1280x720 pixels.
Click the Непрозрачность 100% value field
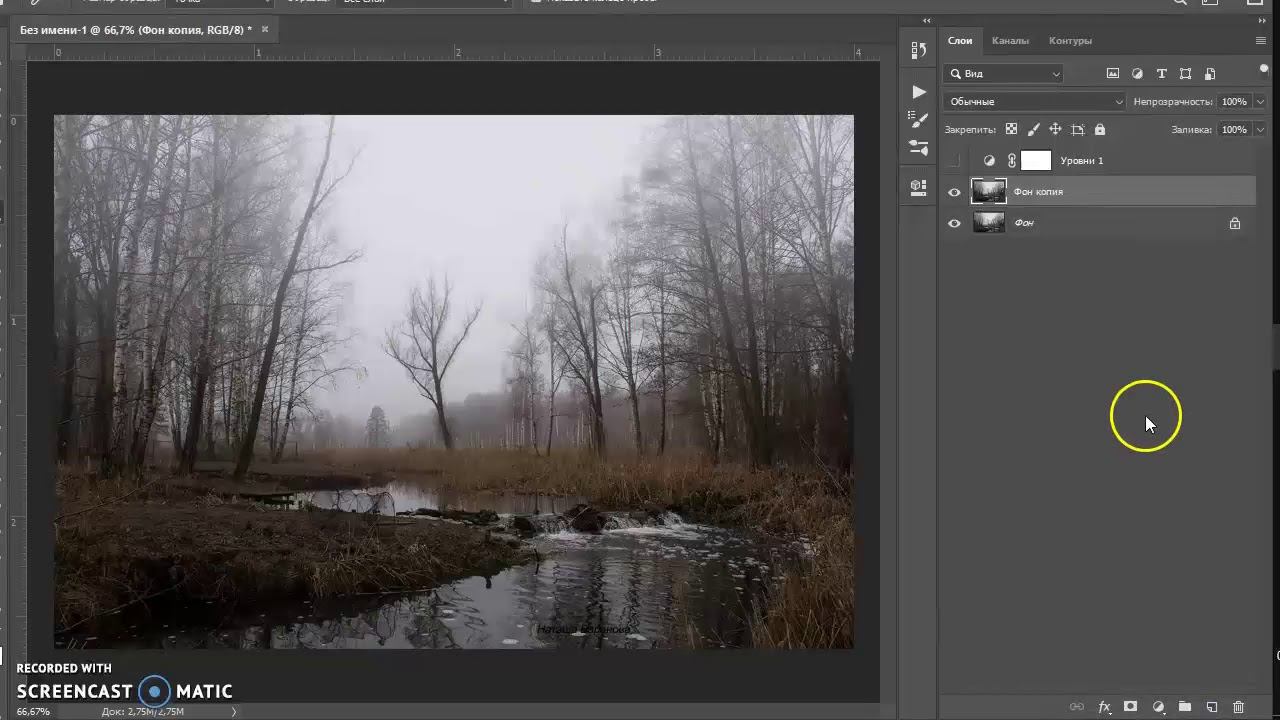tap(1234, 102)
